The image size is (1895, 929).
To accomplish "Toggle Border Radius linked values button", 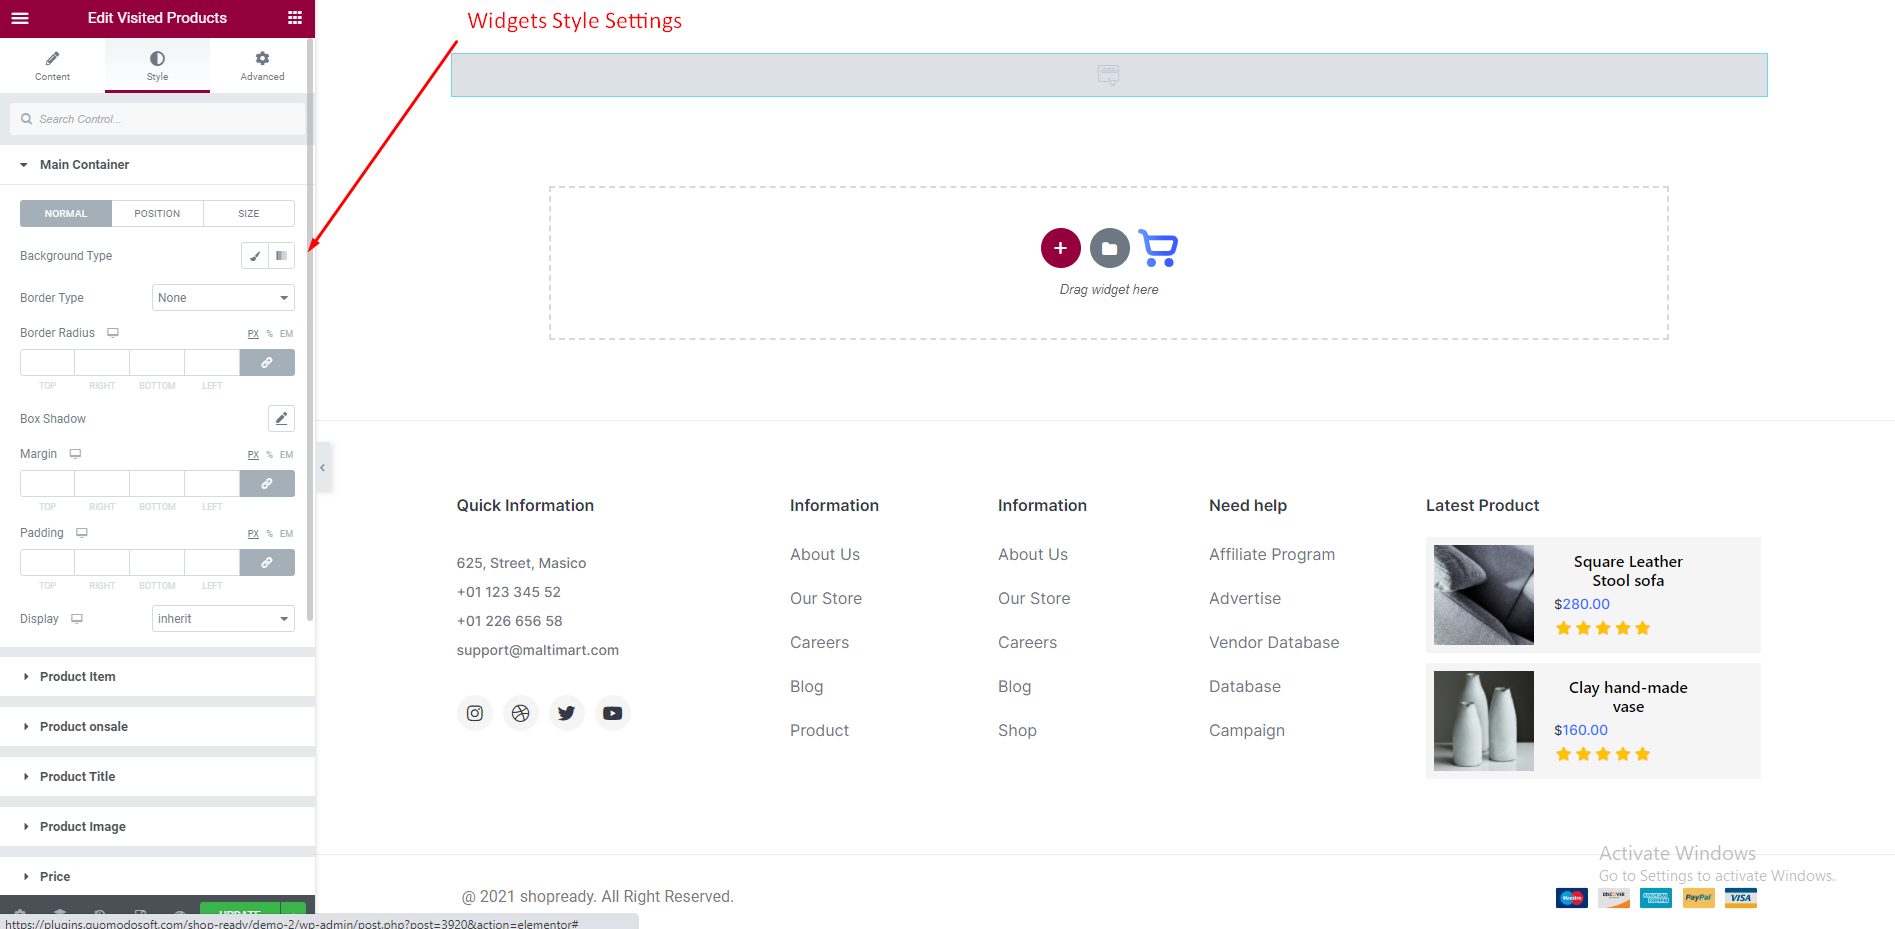I will (267, 363).
